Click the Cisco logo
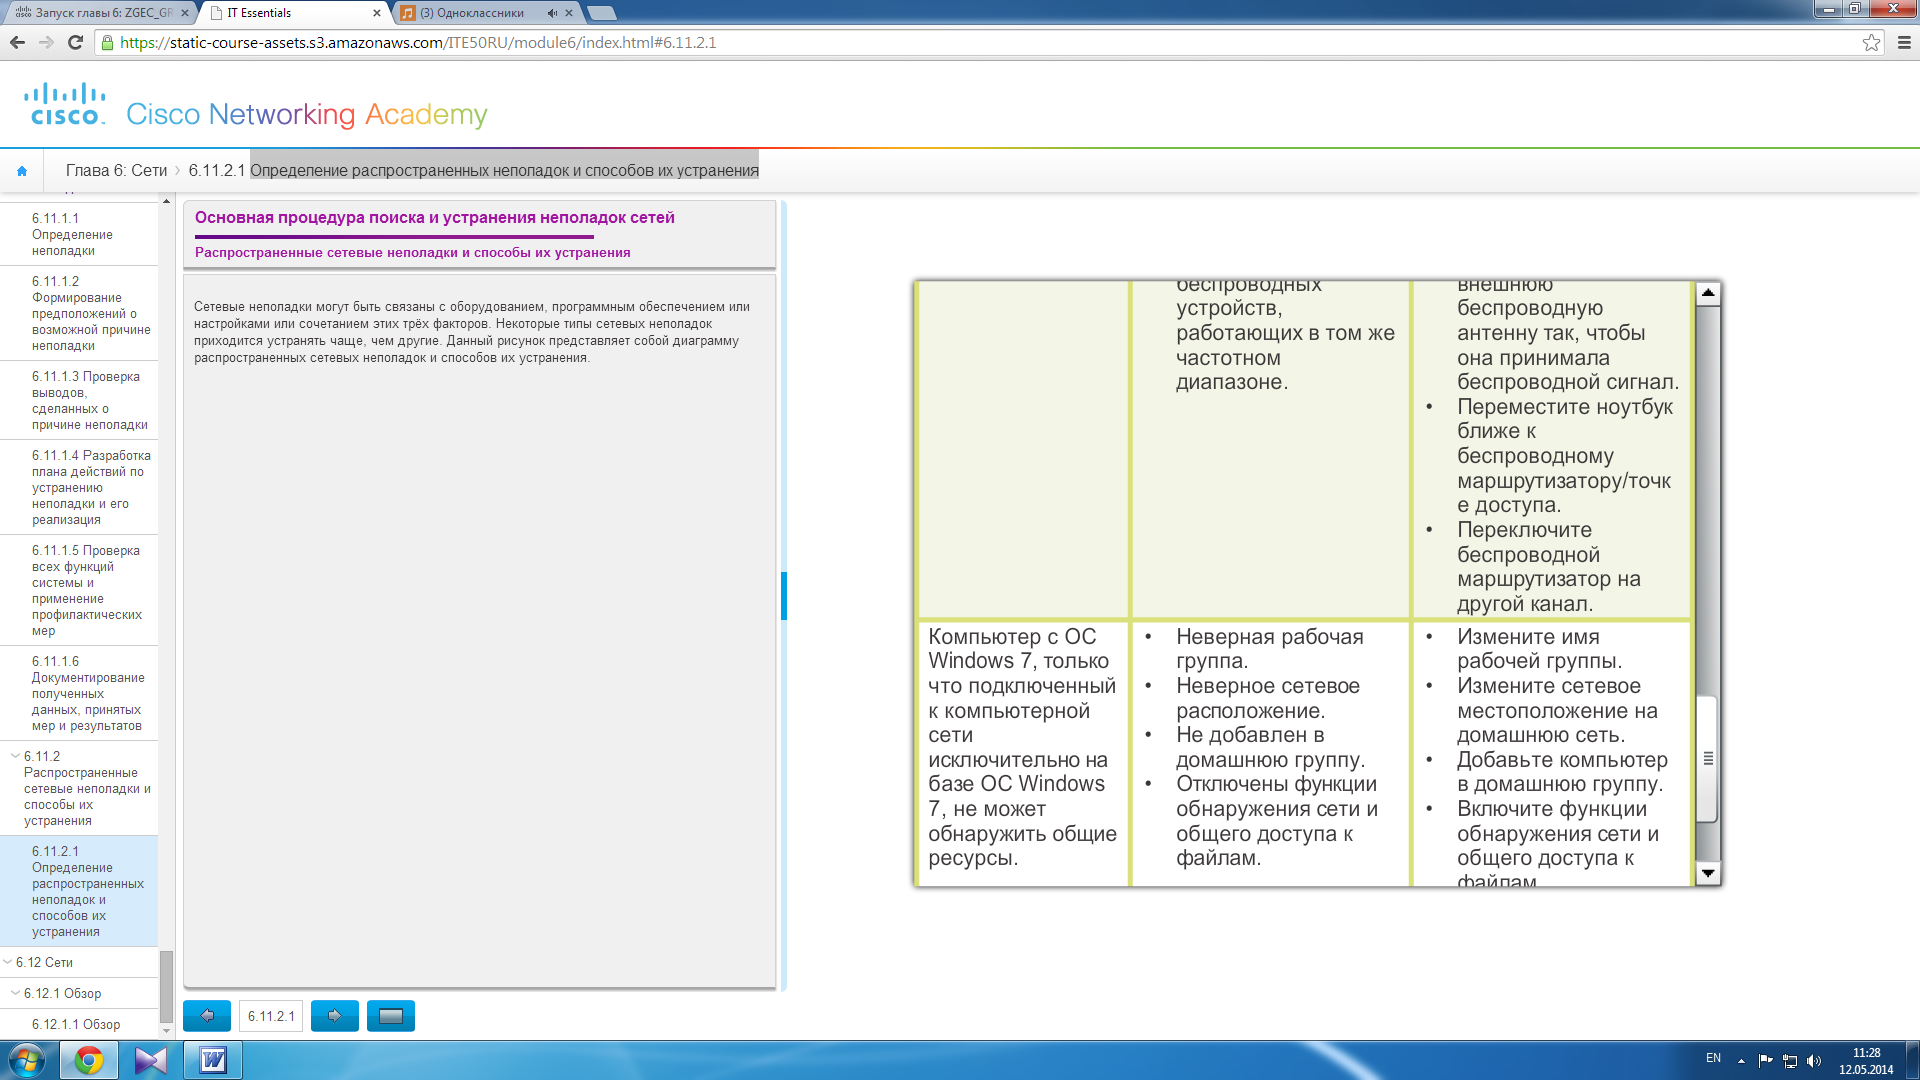Viewport: 1920px width, 1080px height. (x=65, y=104)
